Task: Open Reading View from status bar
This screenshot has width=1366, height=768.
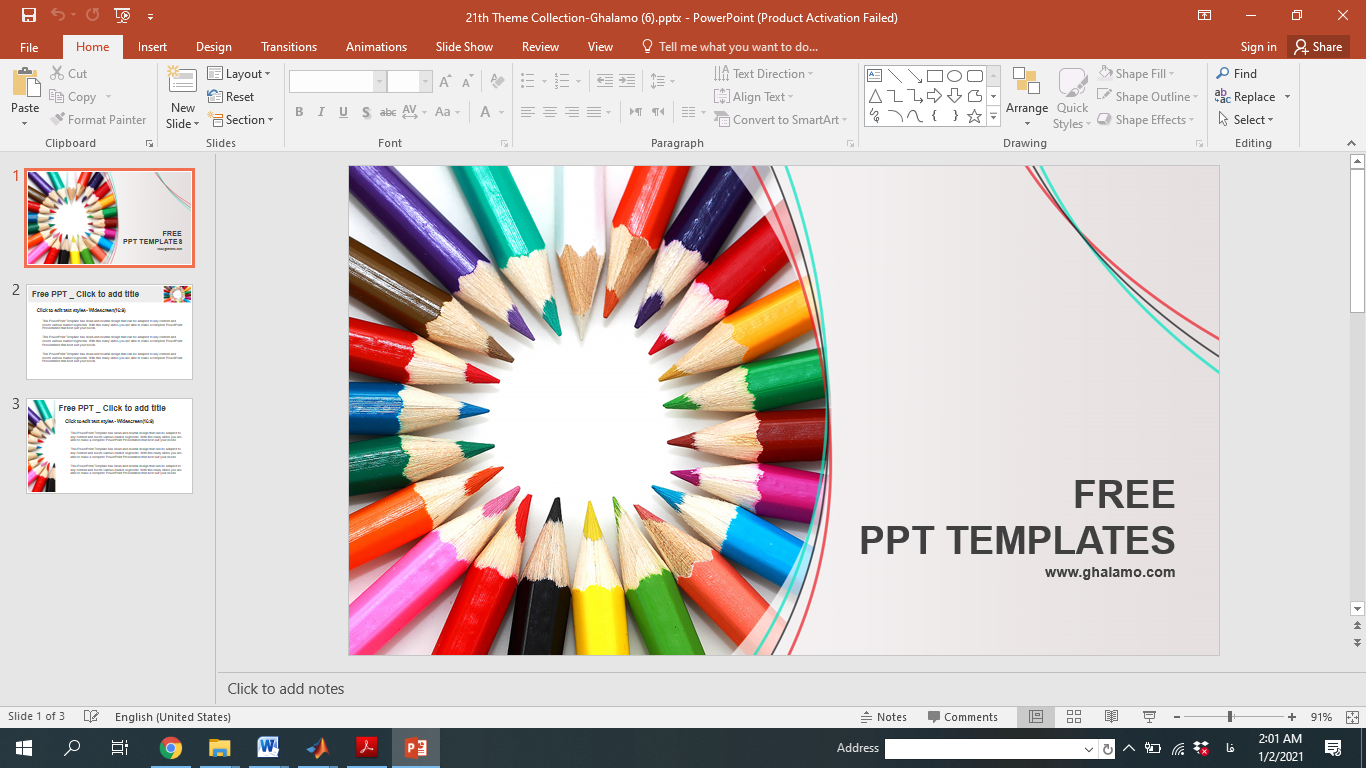Action: (1111, 717)
